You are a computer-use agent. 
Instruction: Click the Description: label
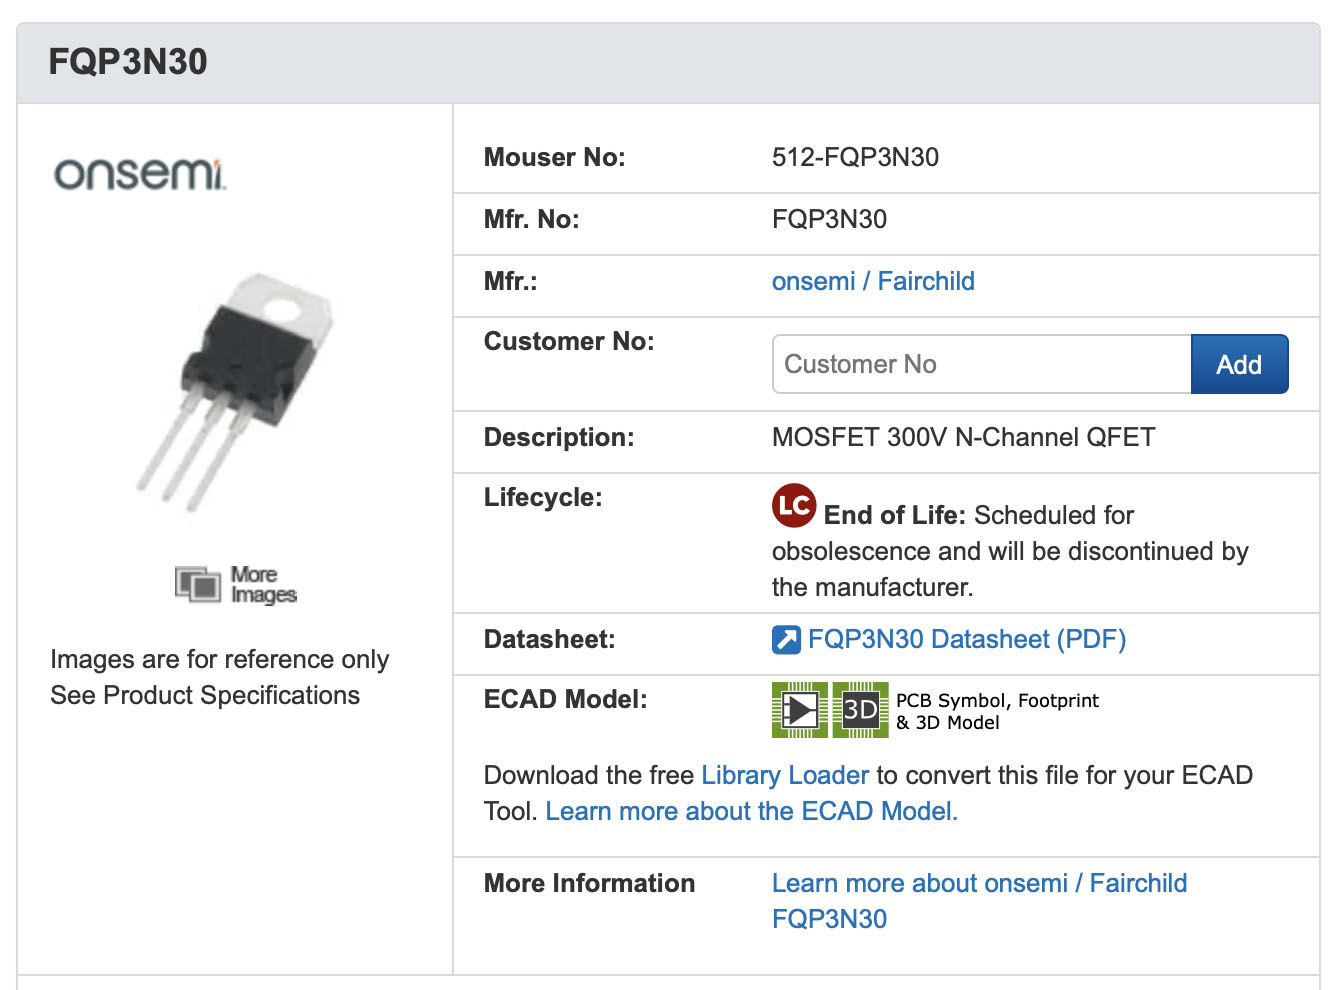[559, 437]
